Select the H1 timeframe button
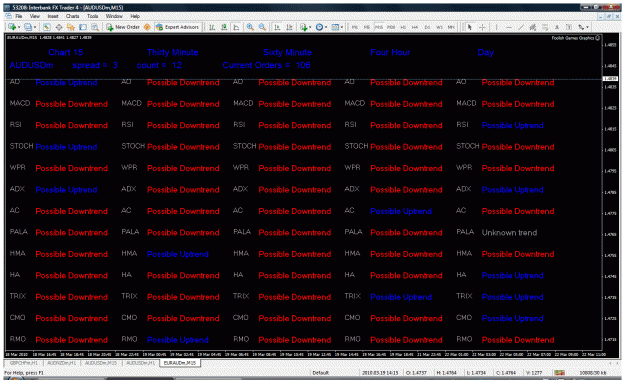Viewport: 625px width, 380px height. (x=403, y=27)
